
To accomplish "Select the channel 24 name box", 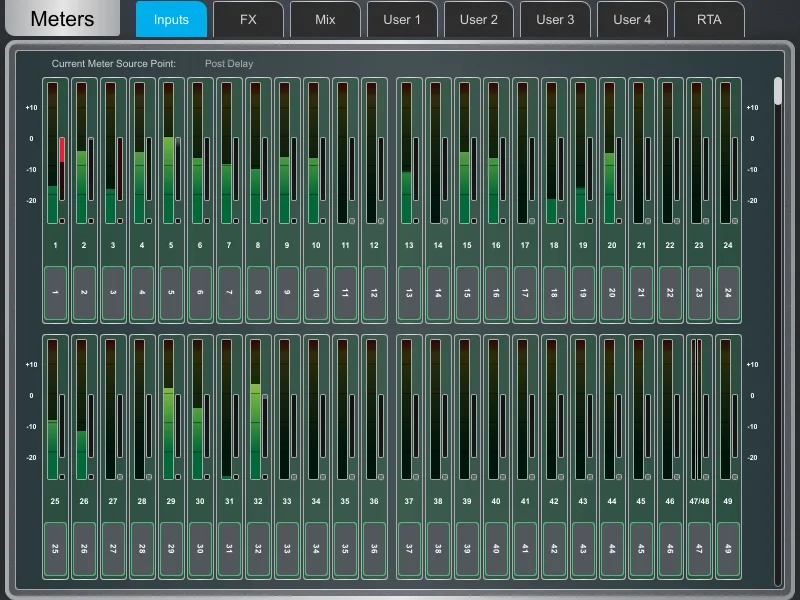I will coord(728,293).
